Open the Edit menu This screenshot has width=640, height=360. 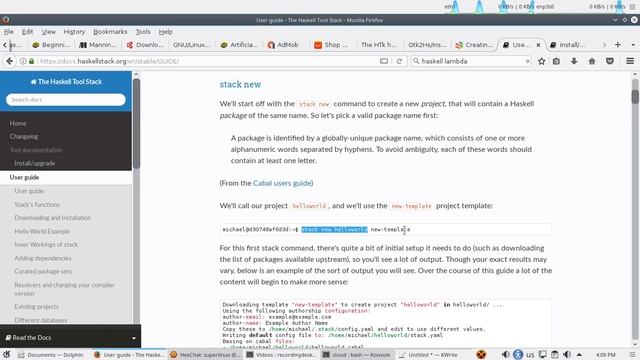pos(27,31)
